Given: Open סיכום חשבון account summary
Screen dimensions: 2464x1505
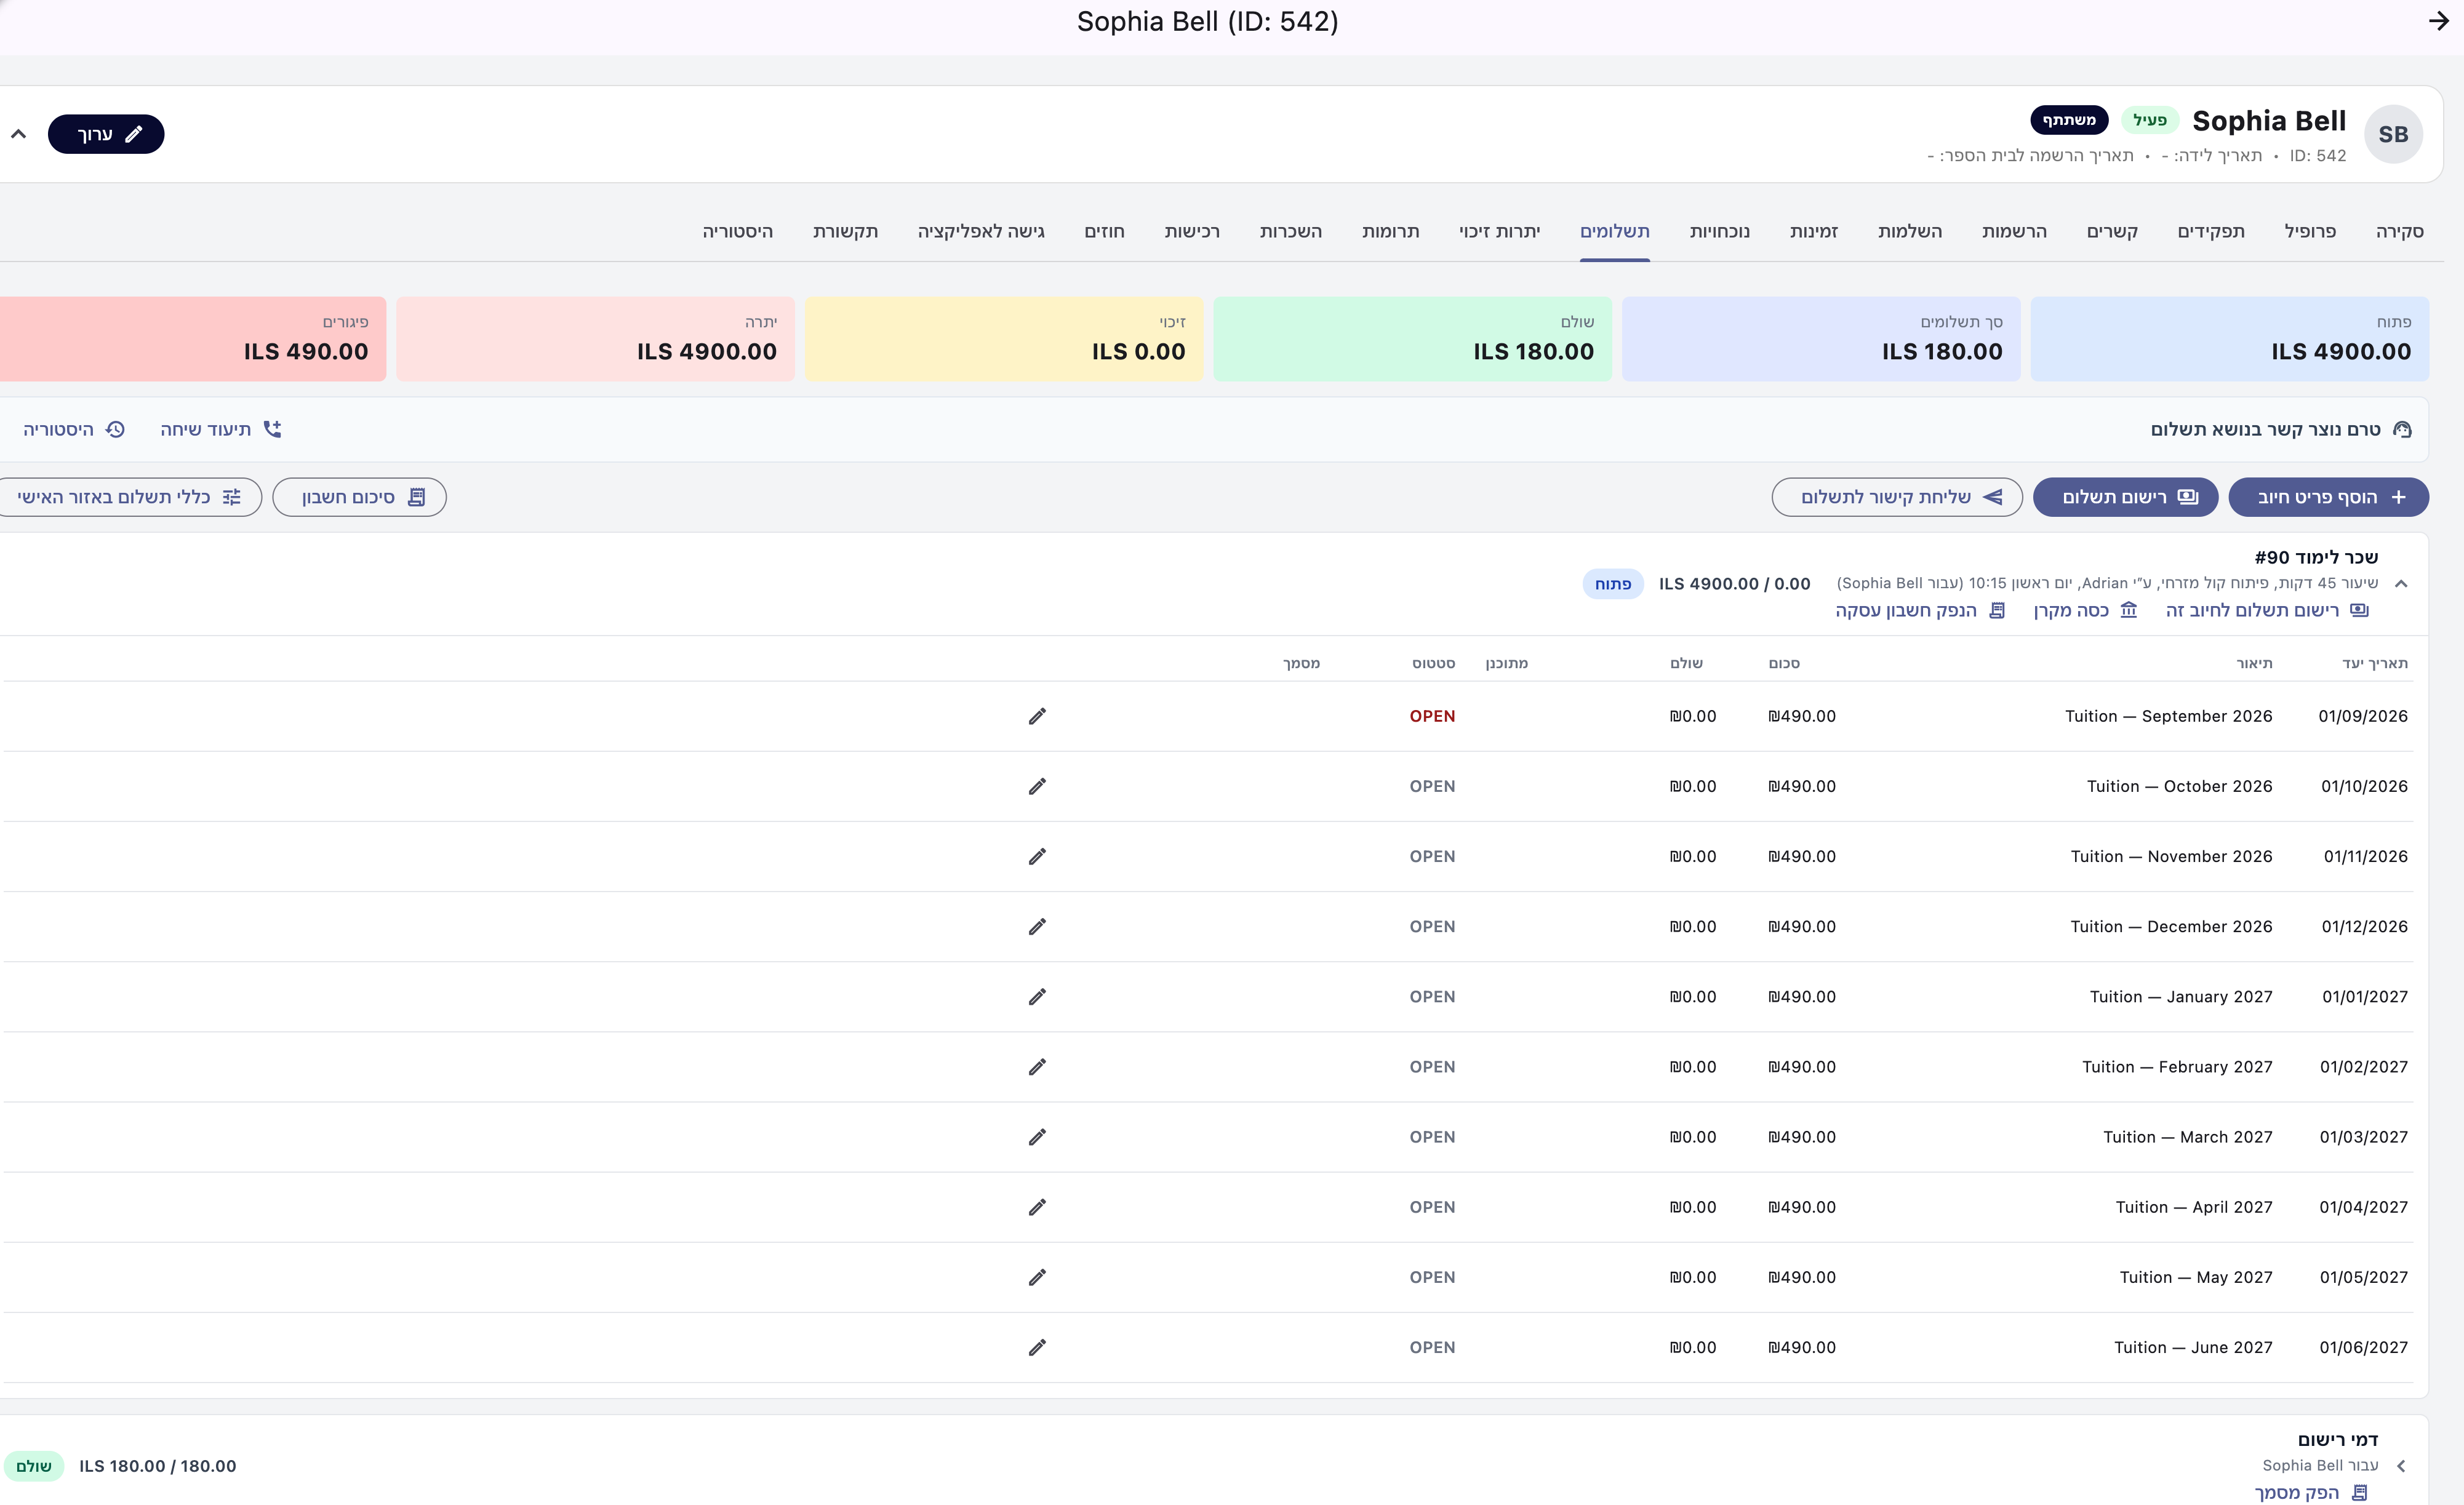Looking at the screenshot, I should tap(359, 497).
